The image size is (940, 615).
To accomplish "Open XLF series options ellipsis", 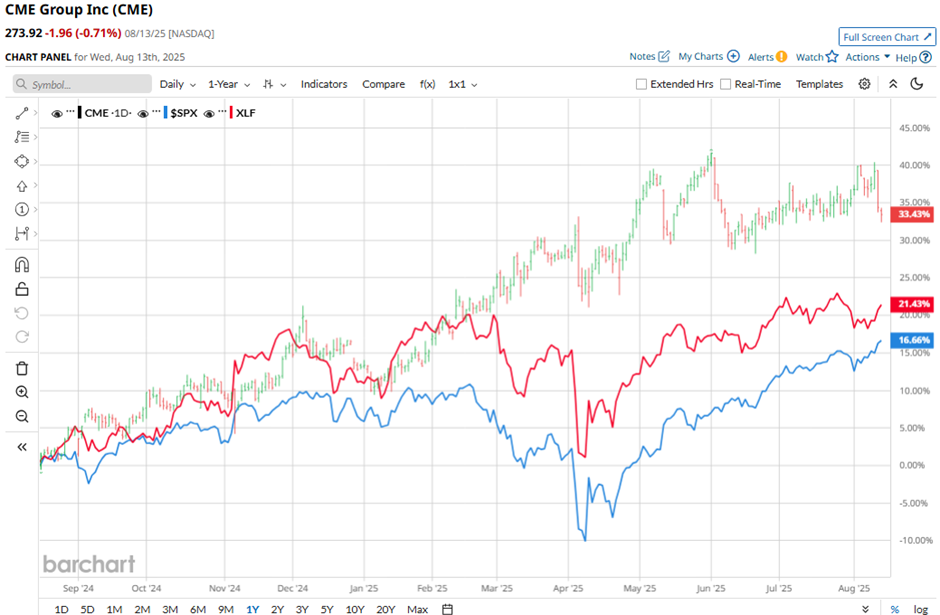I will pos(222,111).
